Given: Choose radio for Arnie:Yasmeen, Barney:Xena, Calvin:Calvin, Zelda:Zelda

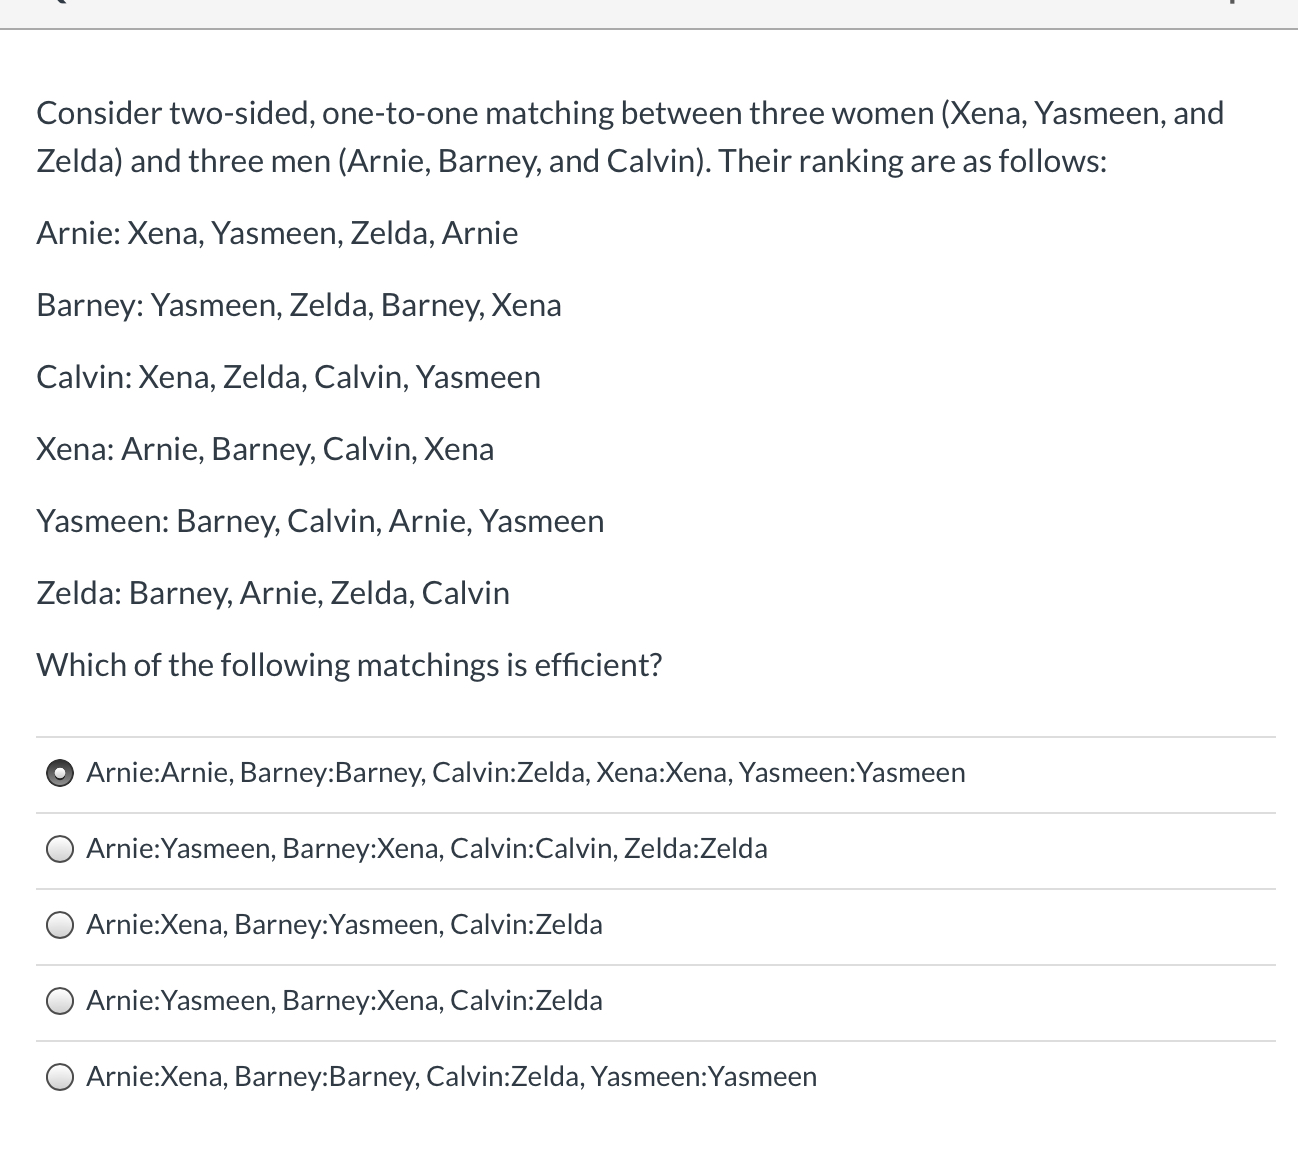Looking at the screenshot, I should [60, 849].
